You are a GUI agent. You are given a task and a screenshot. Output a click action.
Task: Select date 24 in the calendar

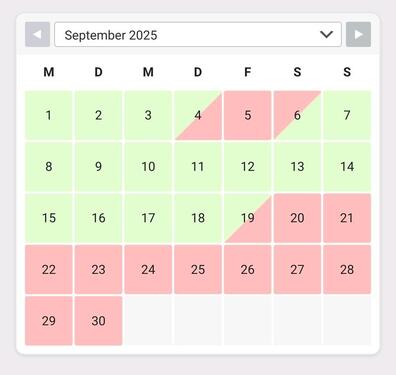148,269
